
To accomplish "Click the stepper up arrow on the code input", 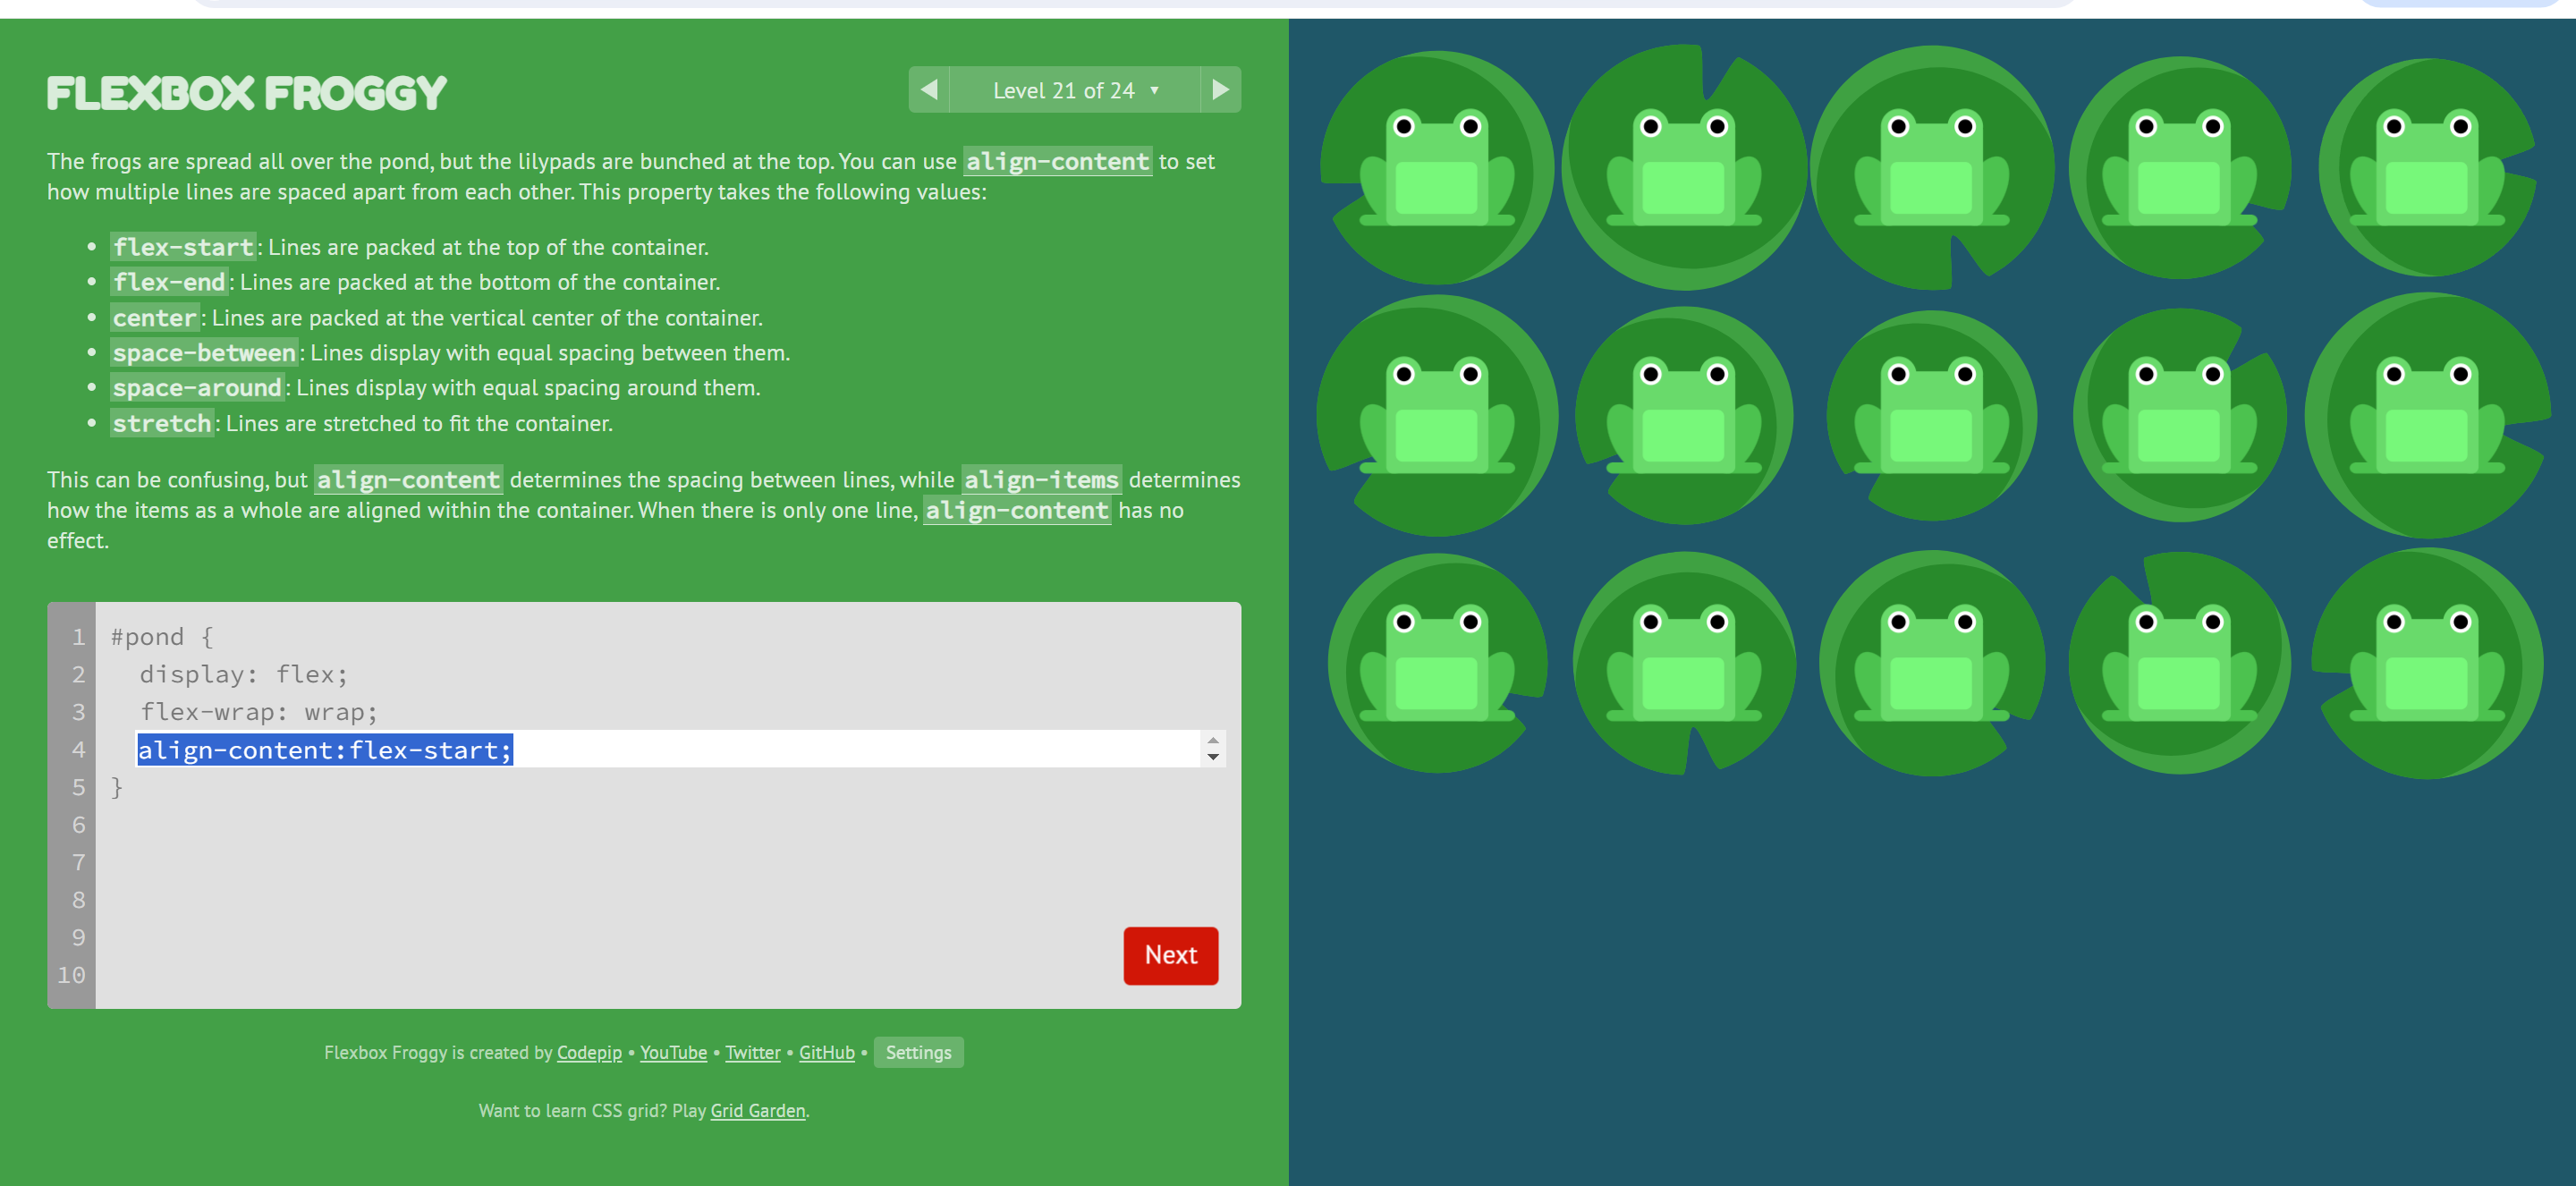I will click(x=1212, y=742).
